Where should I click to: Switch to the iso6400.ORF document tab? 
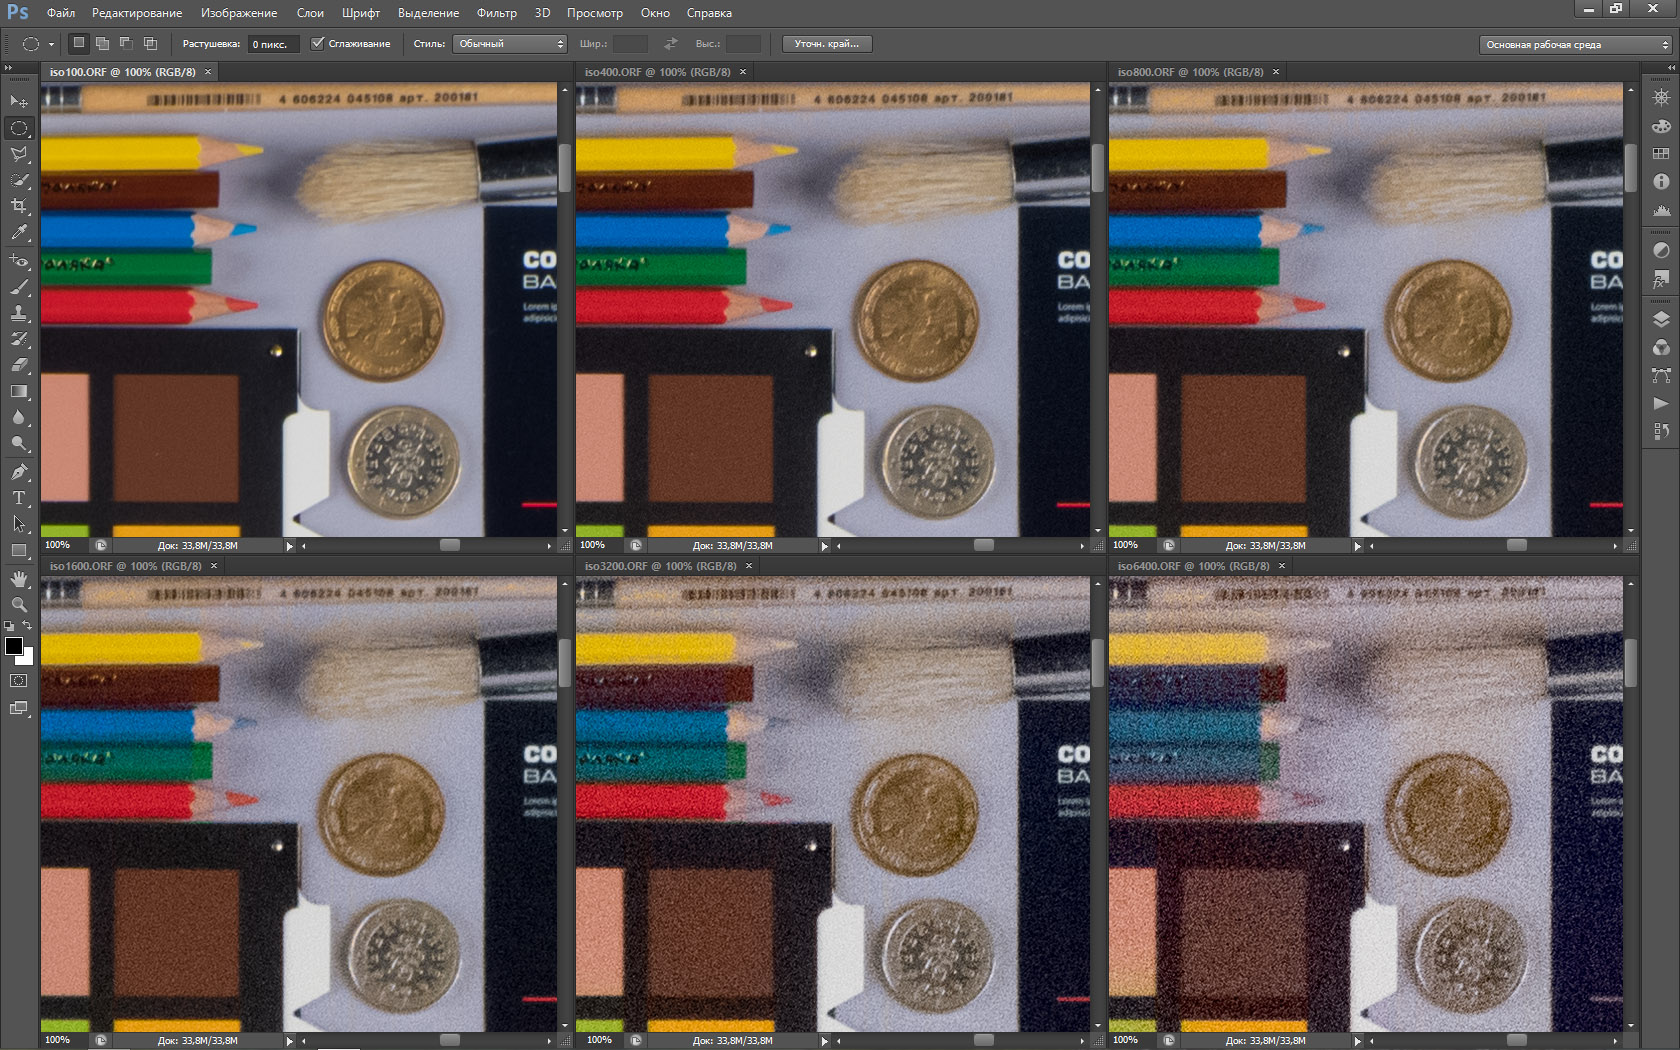[x=1193, y=566]
